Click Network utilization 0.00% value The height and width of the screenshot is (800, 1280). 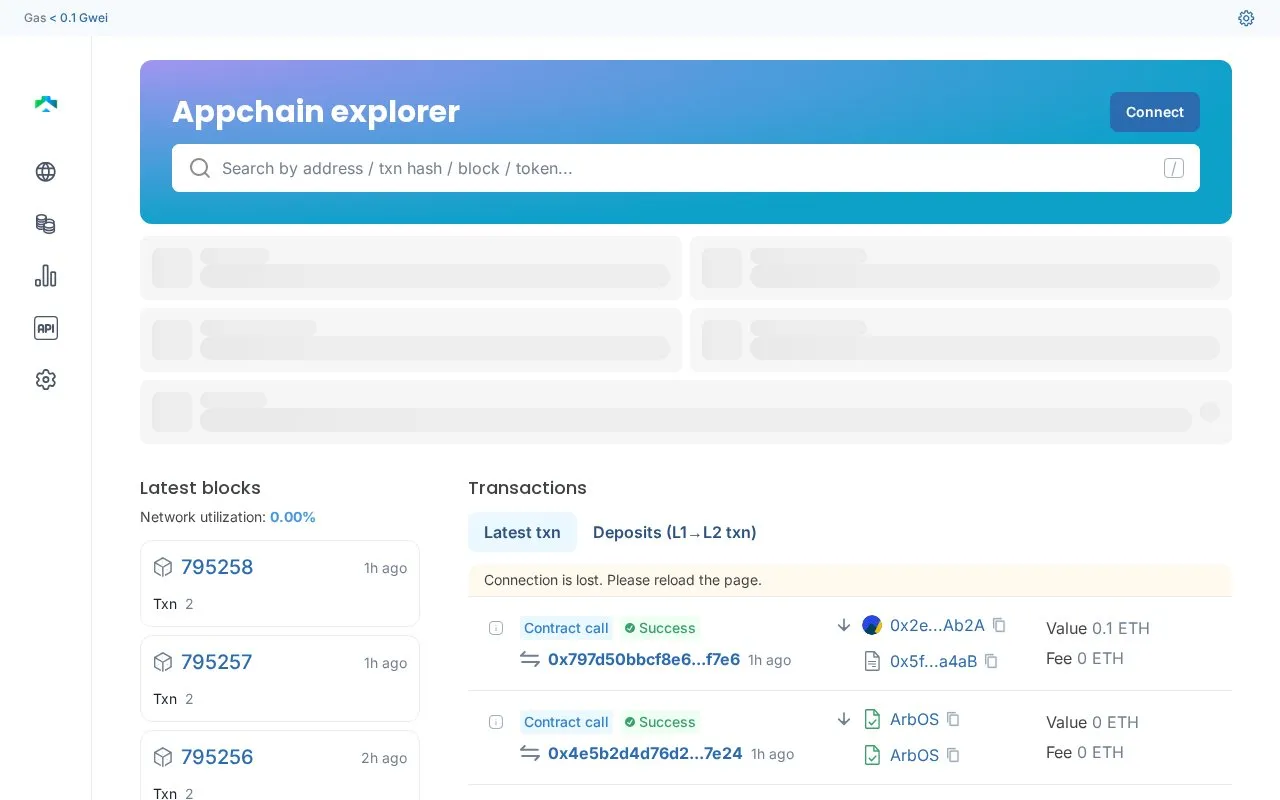pos(293,517)
